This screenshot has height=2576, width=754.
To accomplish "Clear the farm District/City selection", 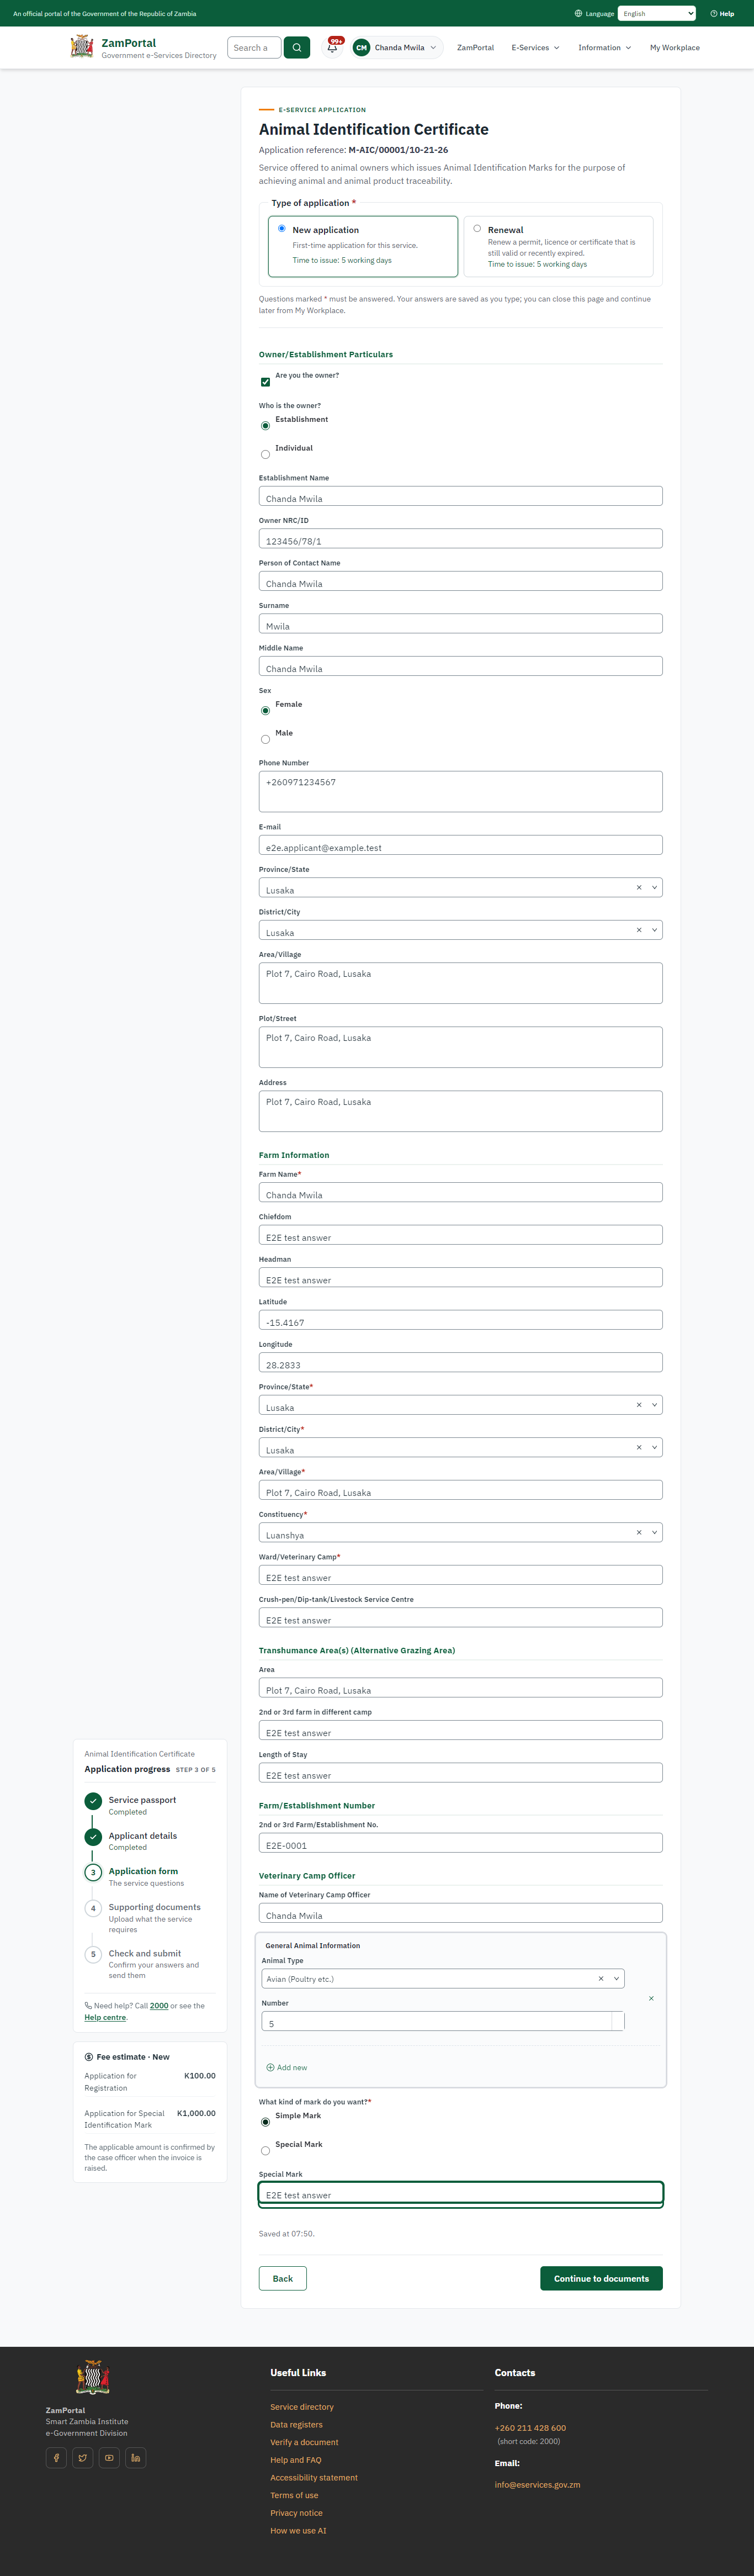I will point(639,1447).
